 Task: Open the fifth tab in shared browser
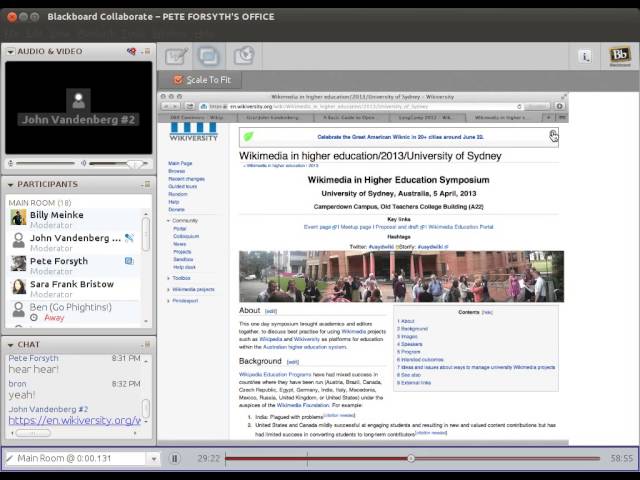(500, 118)
